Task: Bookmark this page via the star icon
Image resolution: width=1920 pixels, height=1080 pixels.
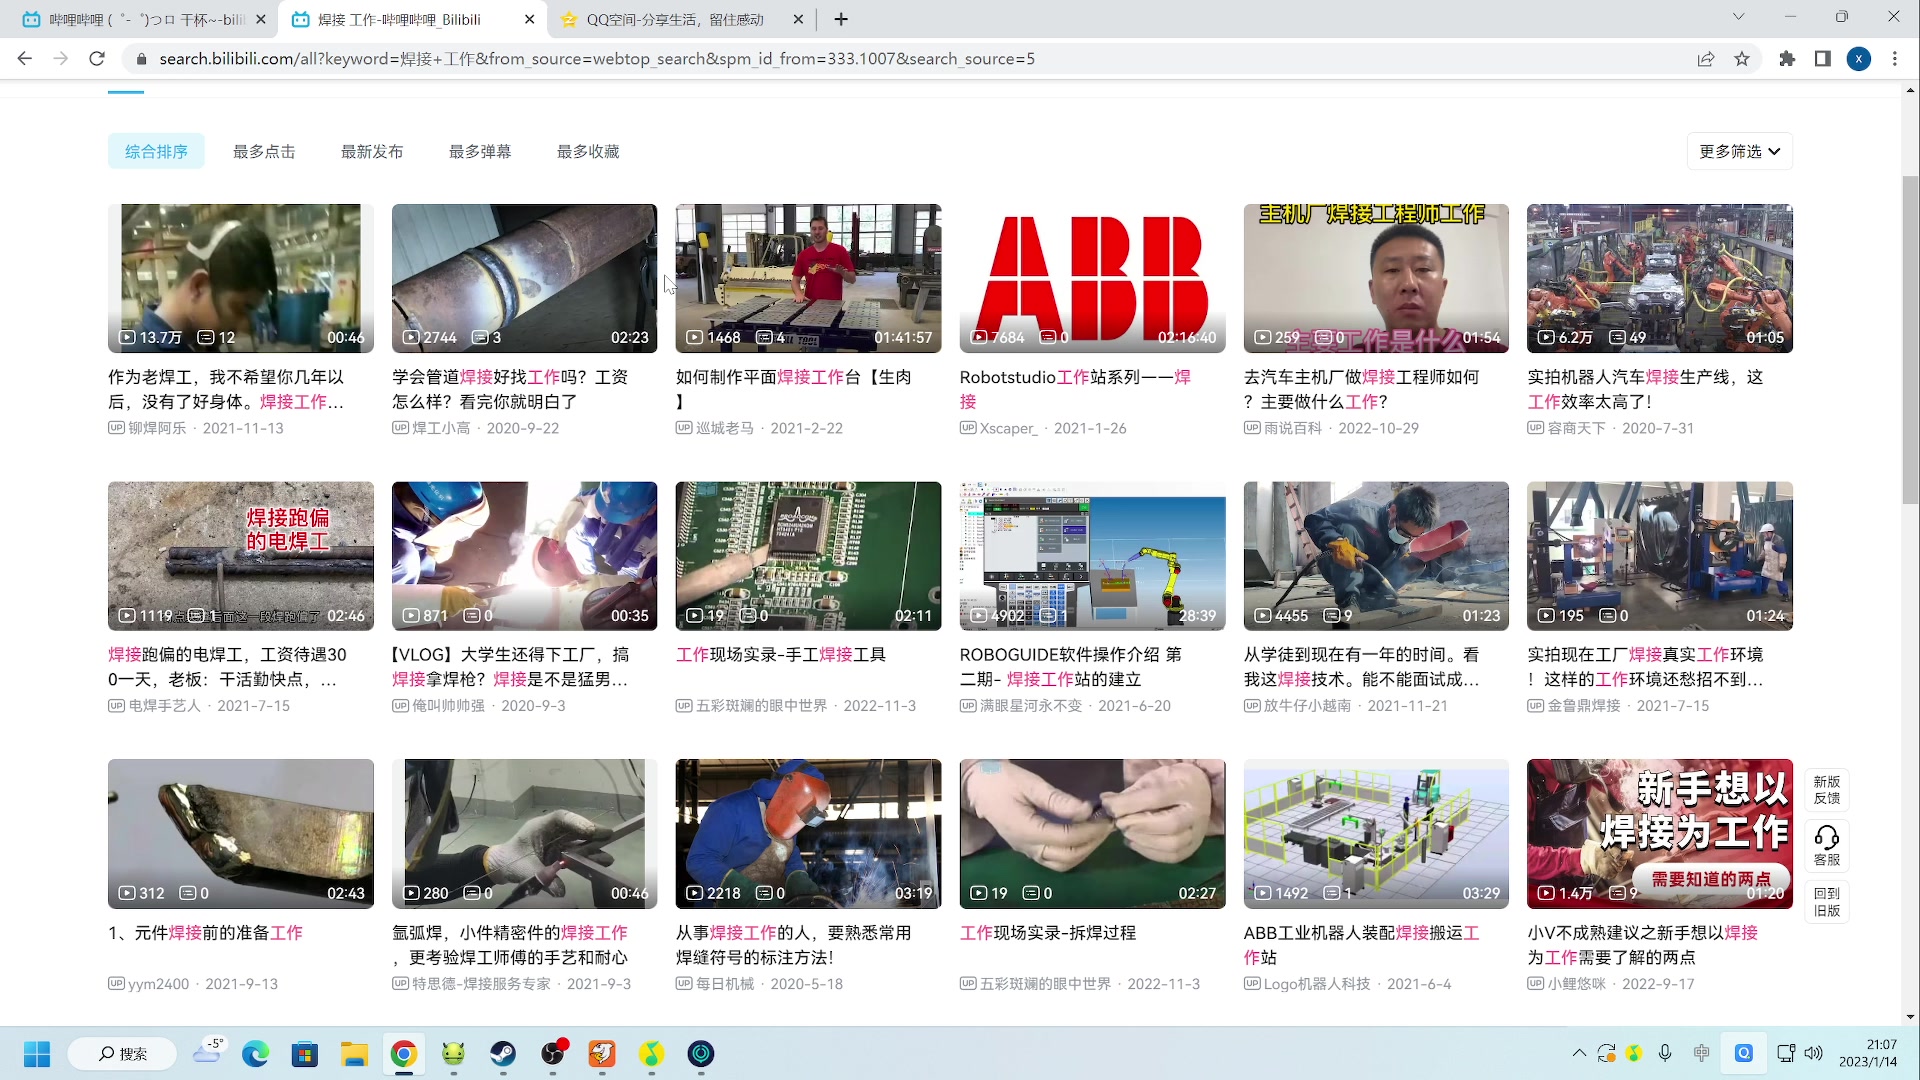Action: point(1743,59)
